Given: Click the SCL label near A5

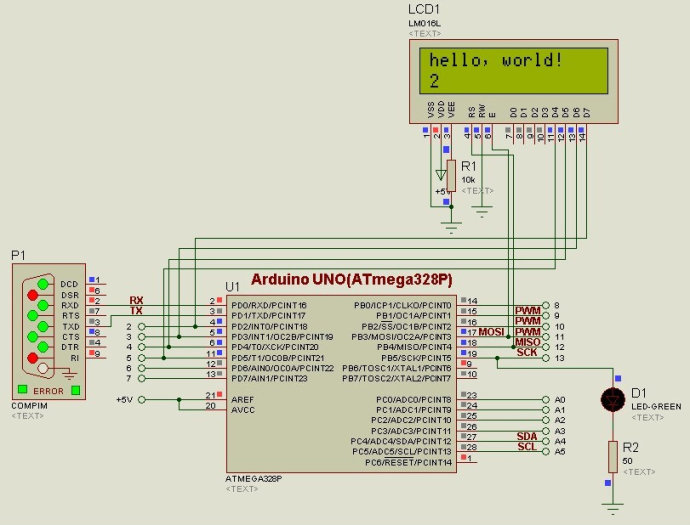Looking at the screenshot, I should tap(526, 447).
